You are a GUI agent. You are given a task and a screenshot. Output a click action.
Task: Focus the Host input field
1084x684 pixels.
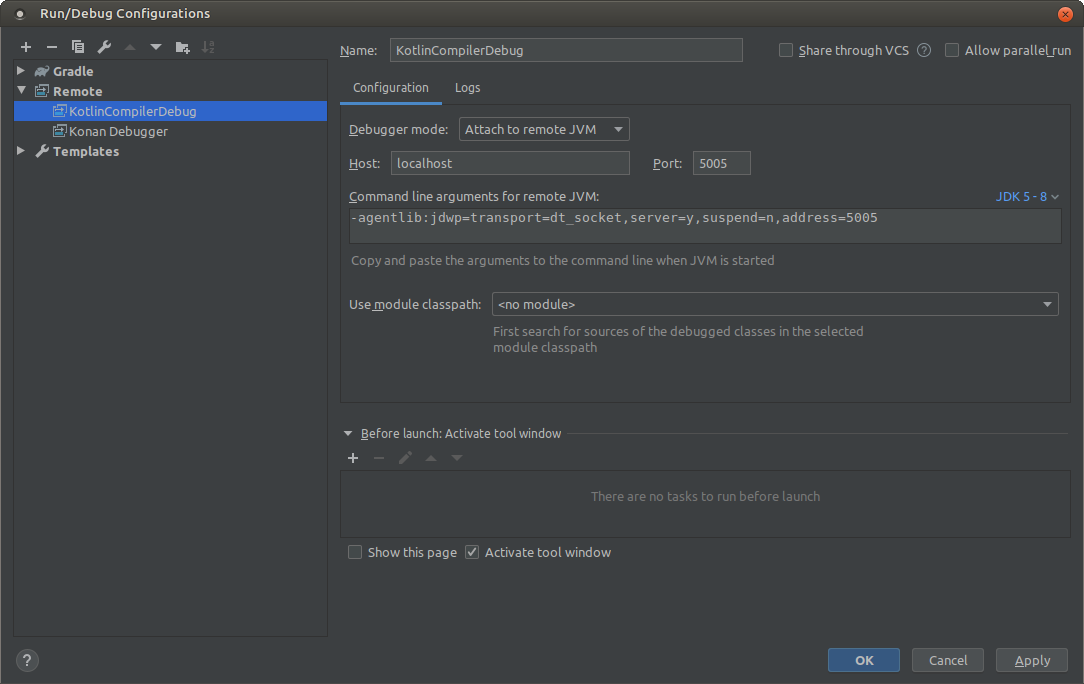tap(510, 163)
